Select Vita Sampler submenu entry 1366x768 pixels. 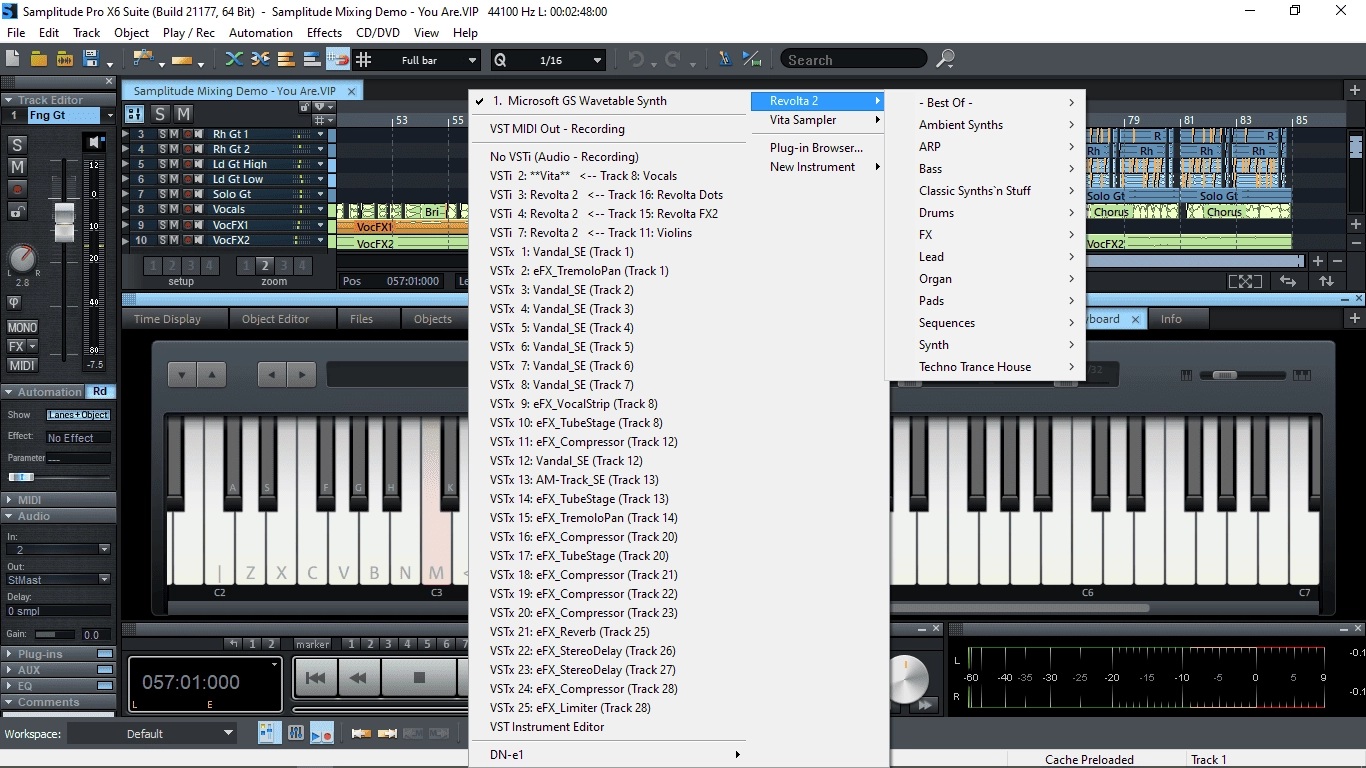pos(818,120)
